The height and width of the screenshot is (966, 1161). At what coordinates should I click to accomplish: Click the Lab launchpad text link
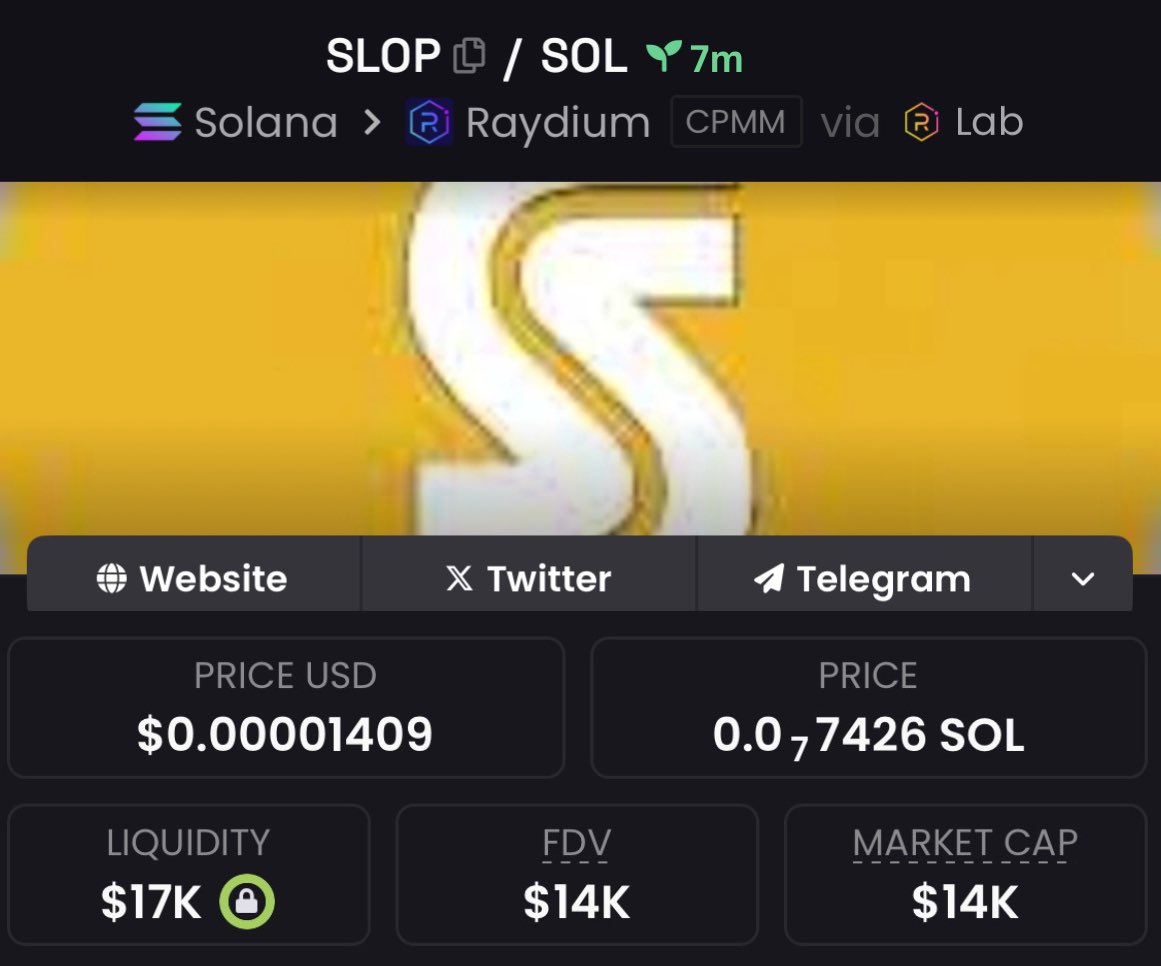click(989, 121)
